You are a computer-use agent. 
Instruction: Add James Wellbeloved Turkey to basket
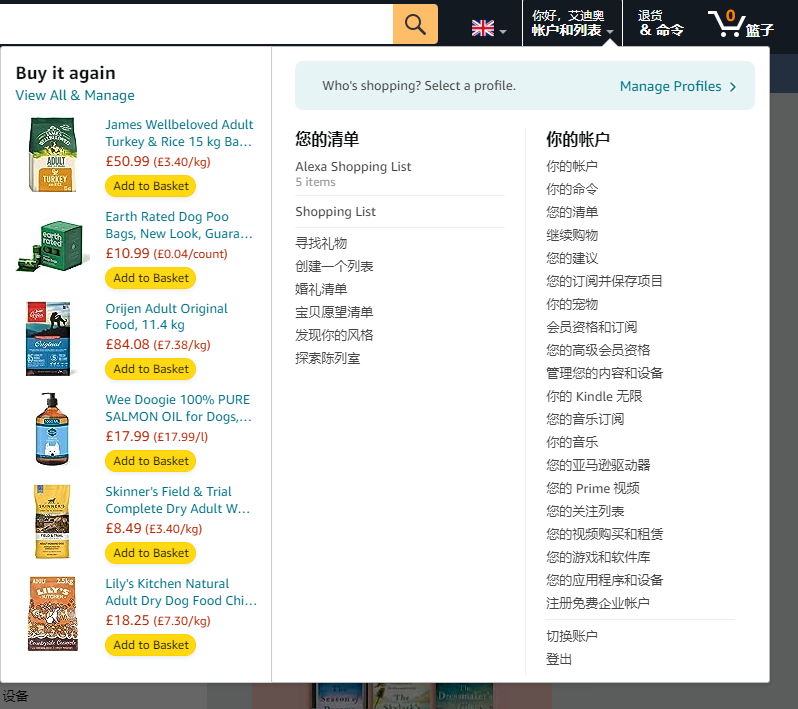151,186
